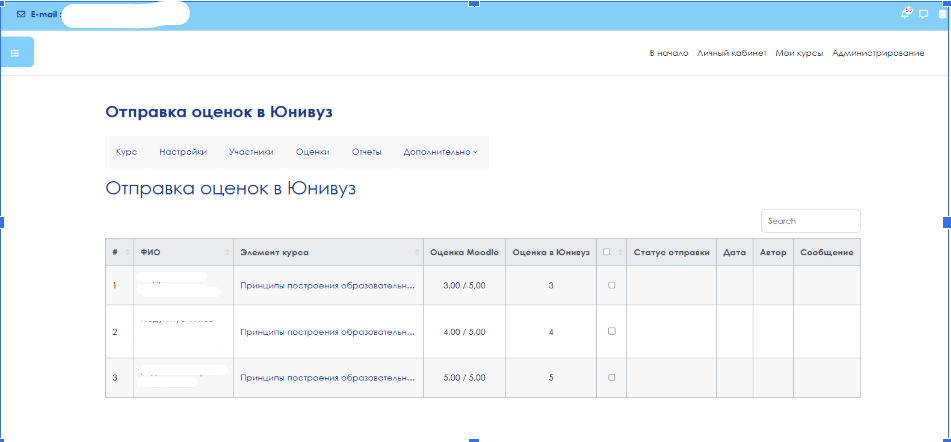The height and width of the screenshot is (442, 951).
Task: Open the Участники tab
Action: point(251,152)
